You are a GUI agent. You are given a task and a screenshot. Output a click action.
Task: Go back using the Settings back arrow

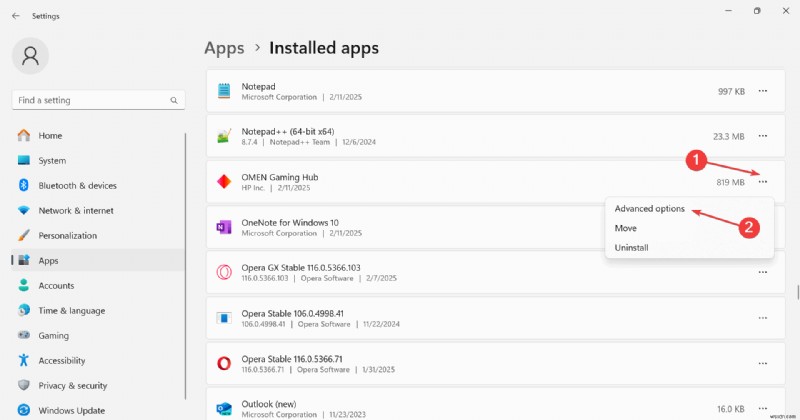coord(16,16)
